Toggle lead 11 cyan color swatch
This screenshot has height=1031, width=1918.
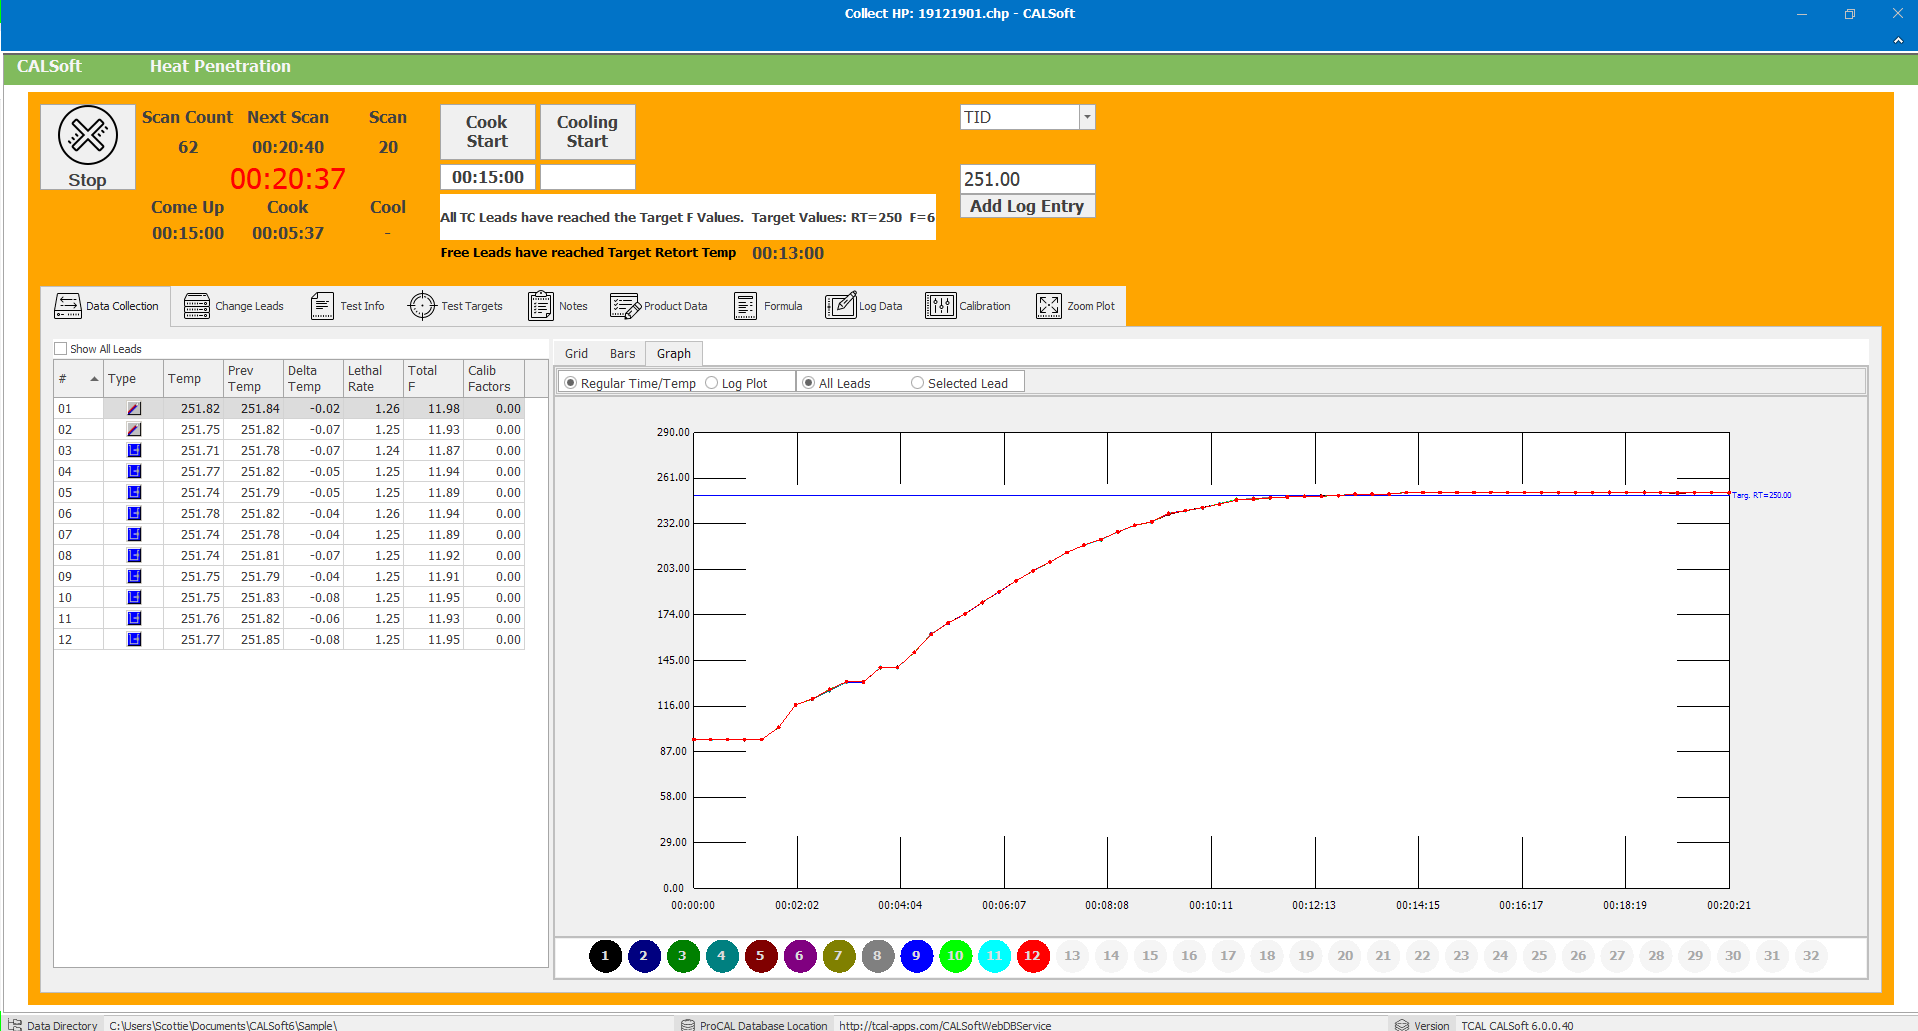pyautogui.click(x=994, y=956)
